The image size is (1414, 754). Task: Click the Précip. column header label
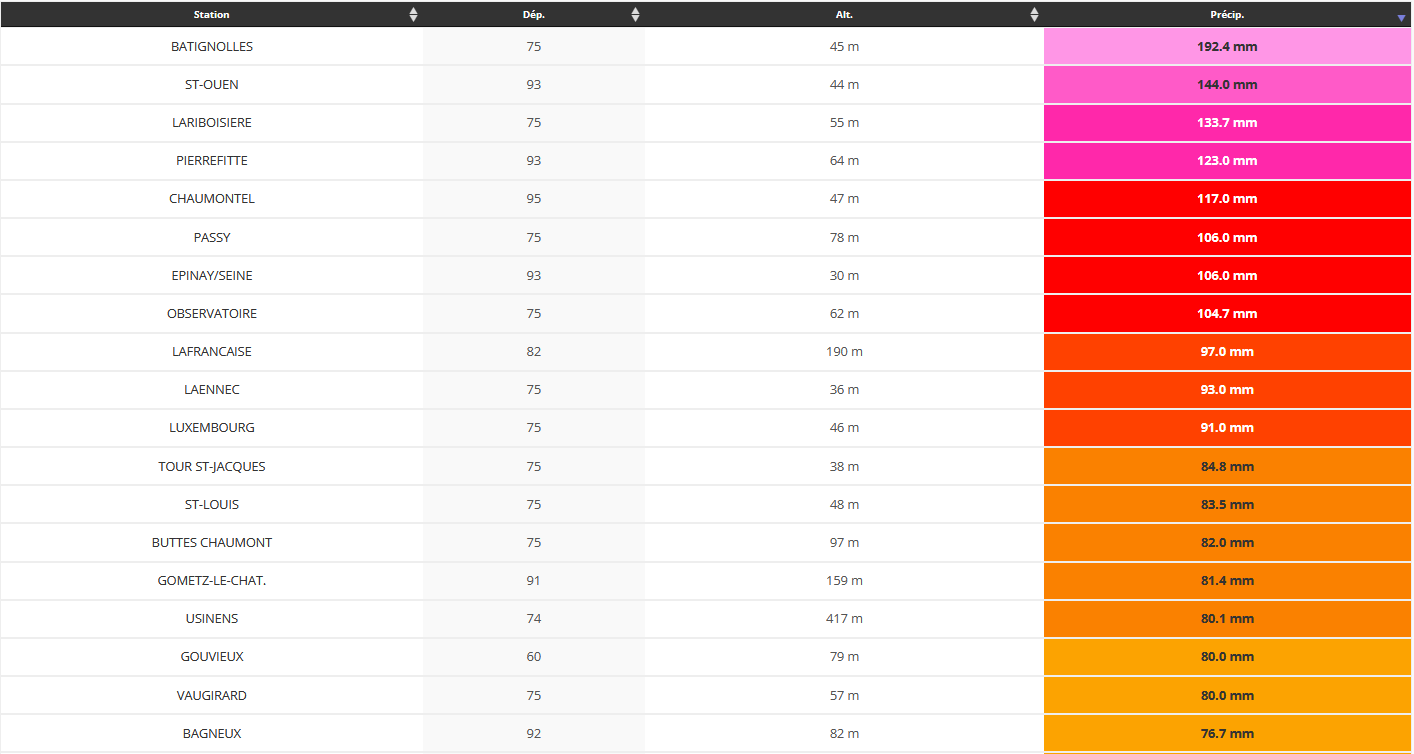[x=1227, y=15]
